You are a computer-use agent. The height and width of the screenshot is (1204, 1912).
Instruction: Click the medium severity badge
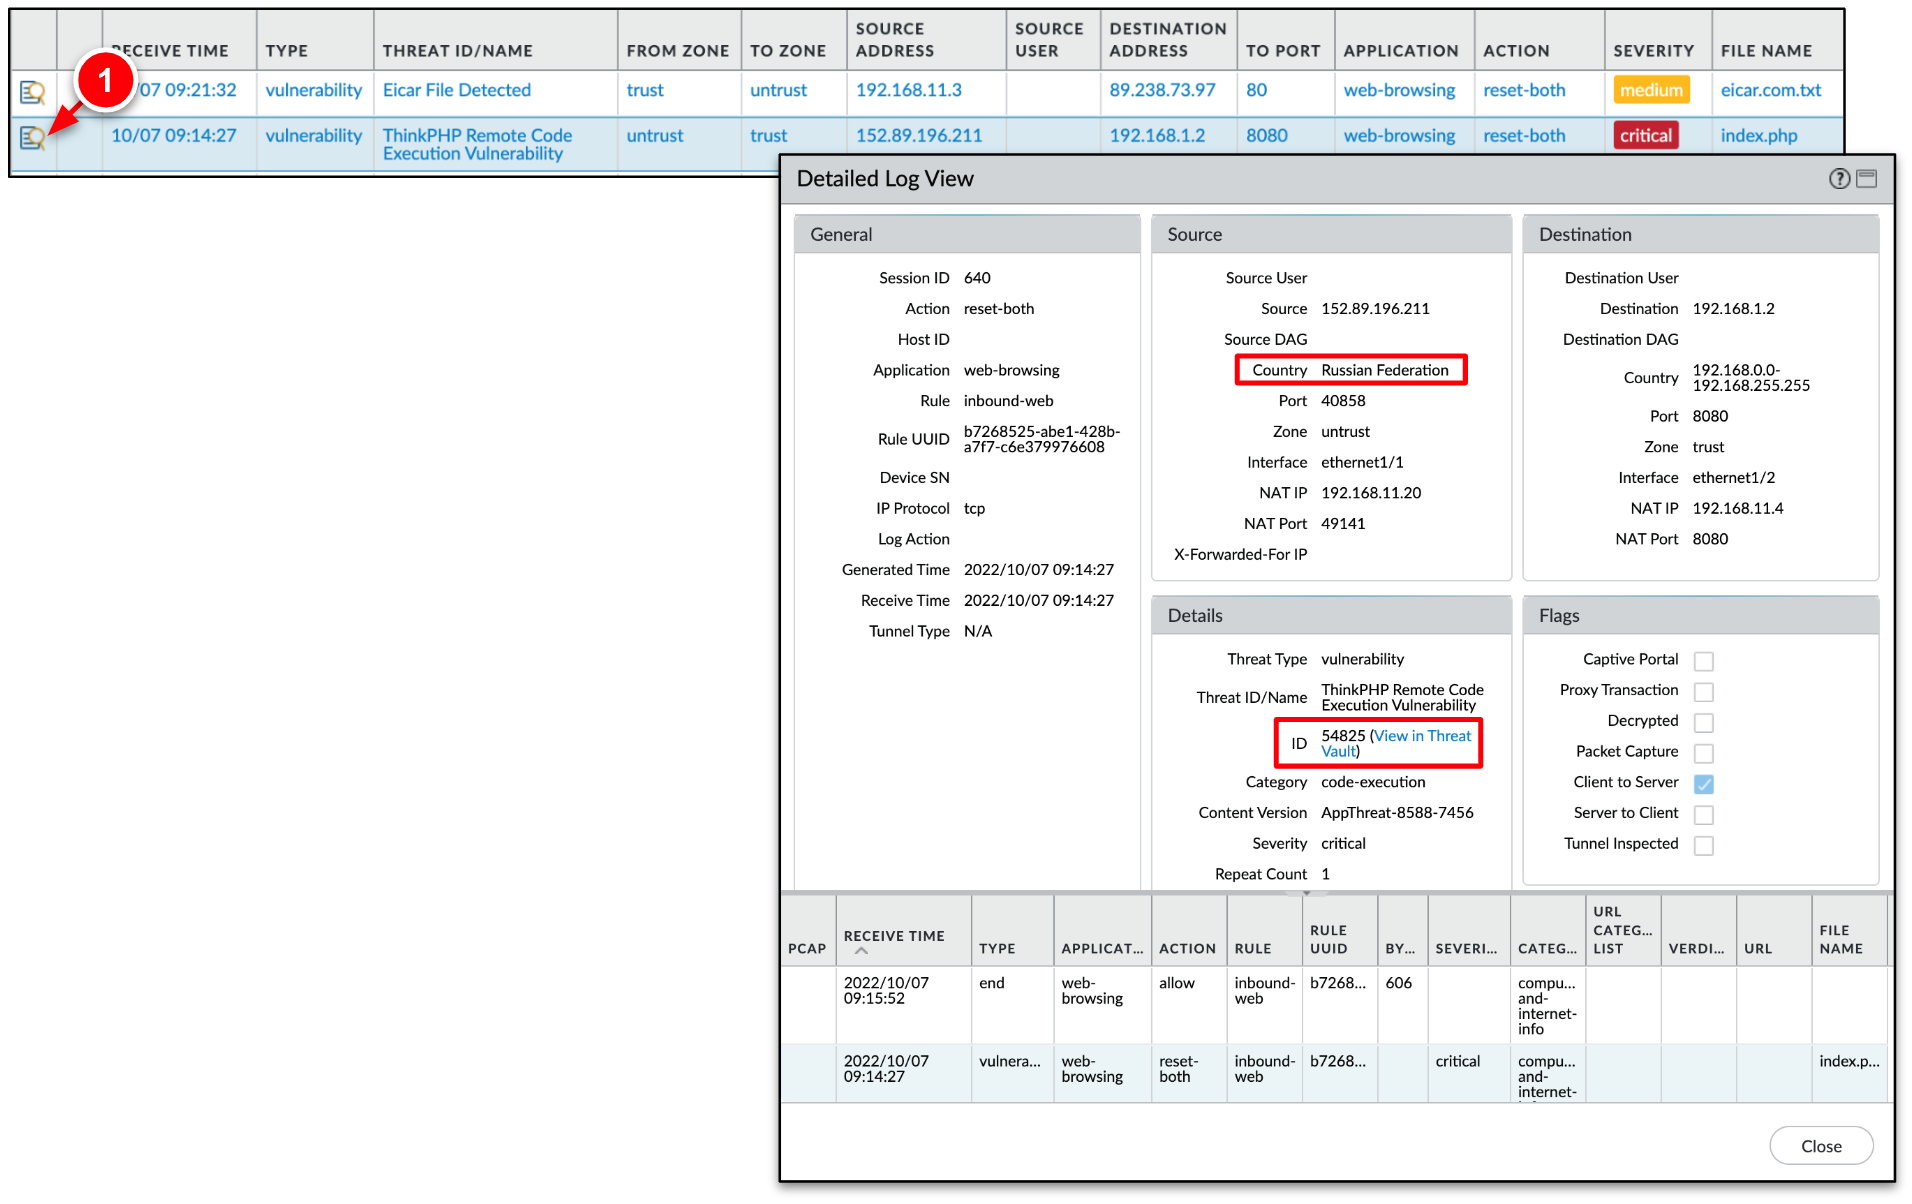1650,90
